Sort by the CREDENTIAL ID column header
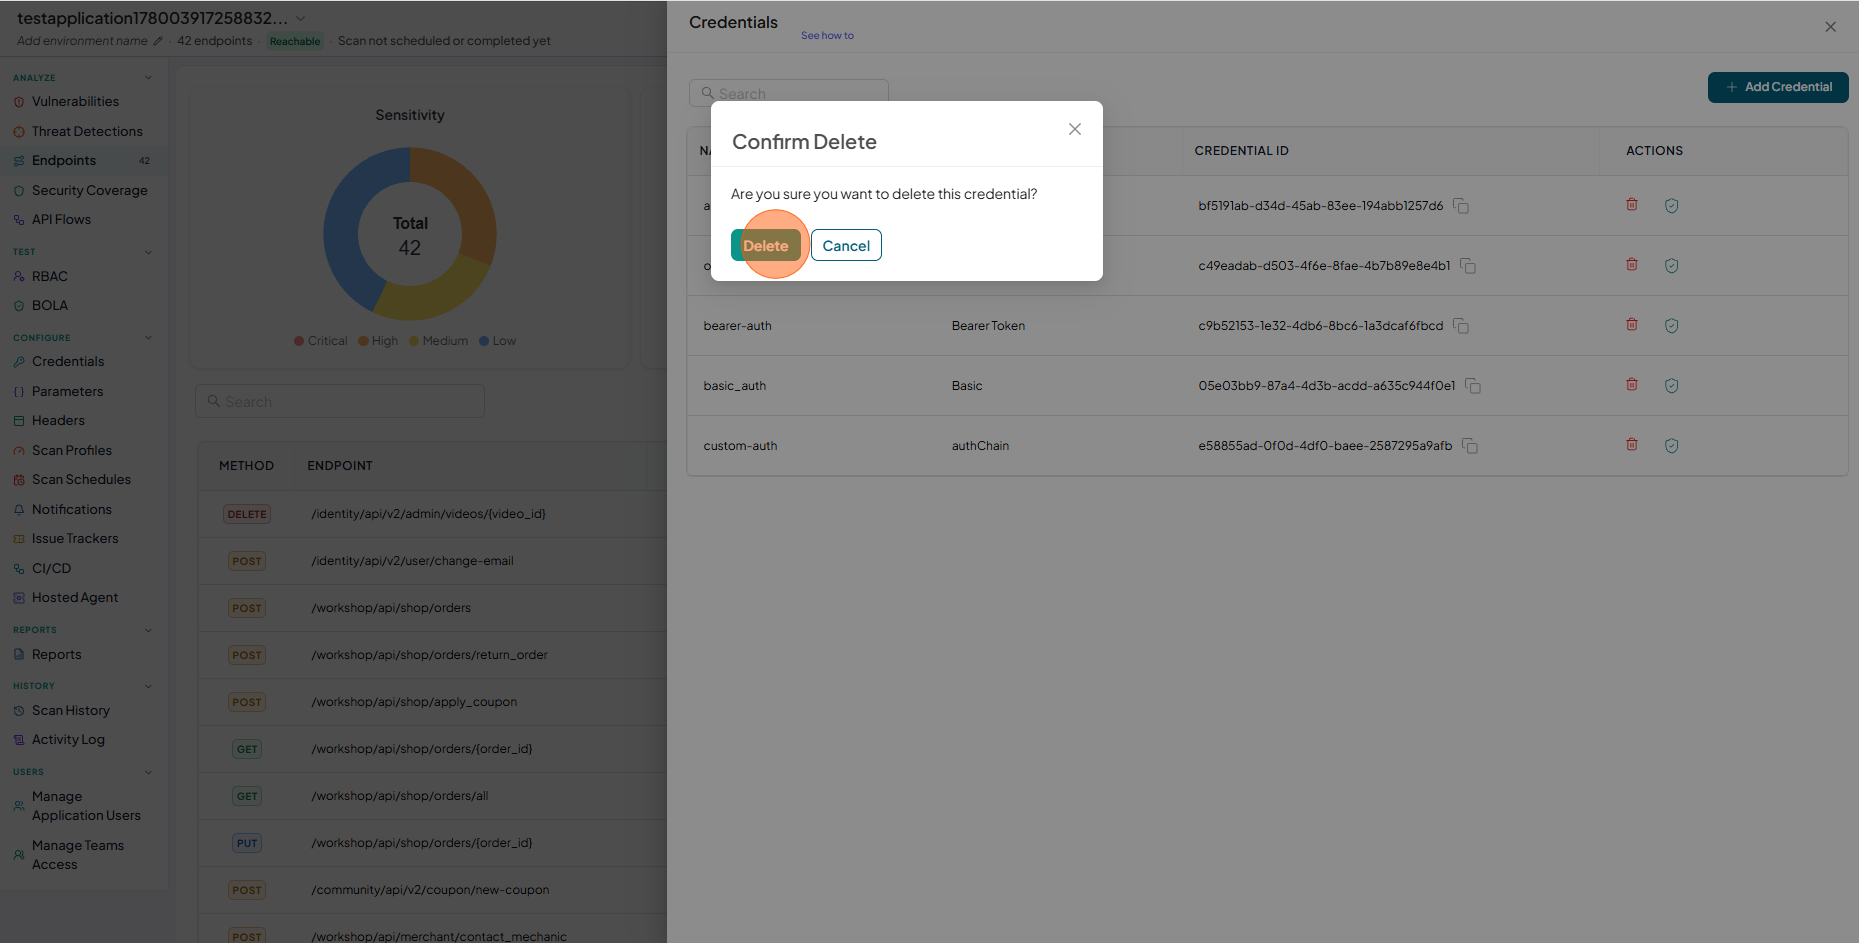1859x943 pixels. (x=1241, y=151)
